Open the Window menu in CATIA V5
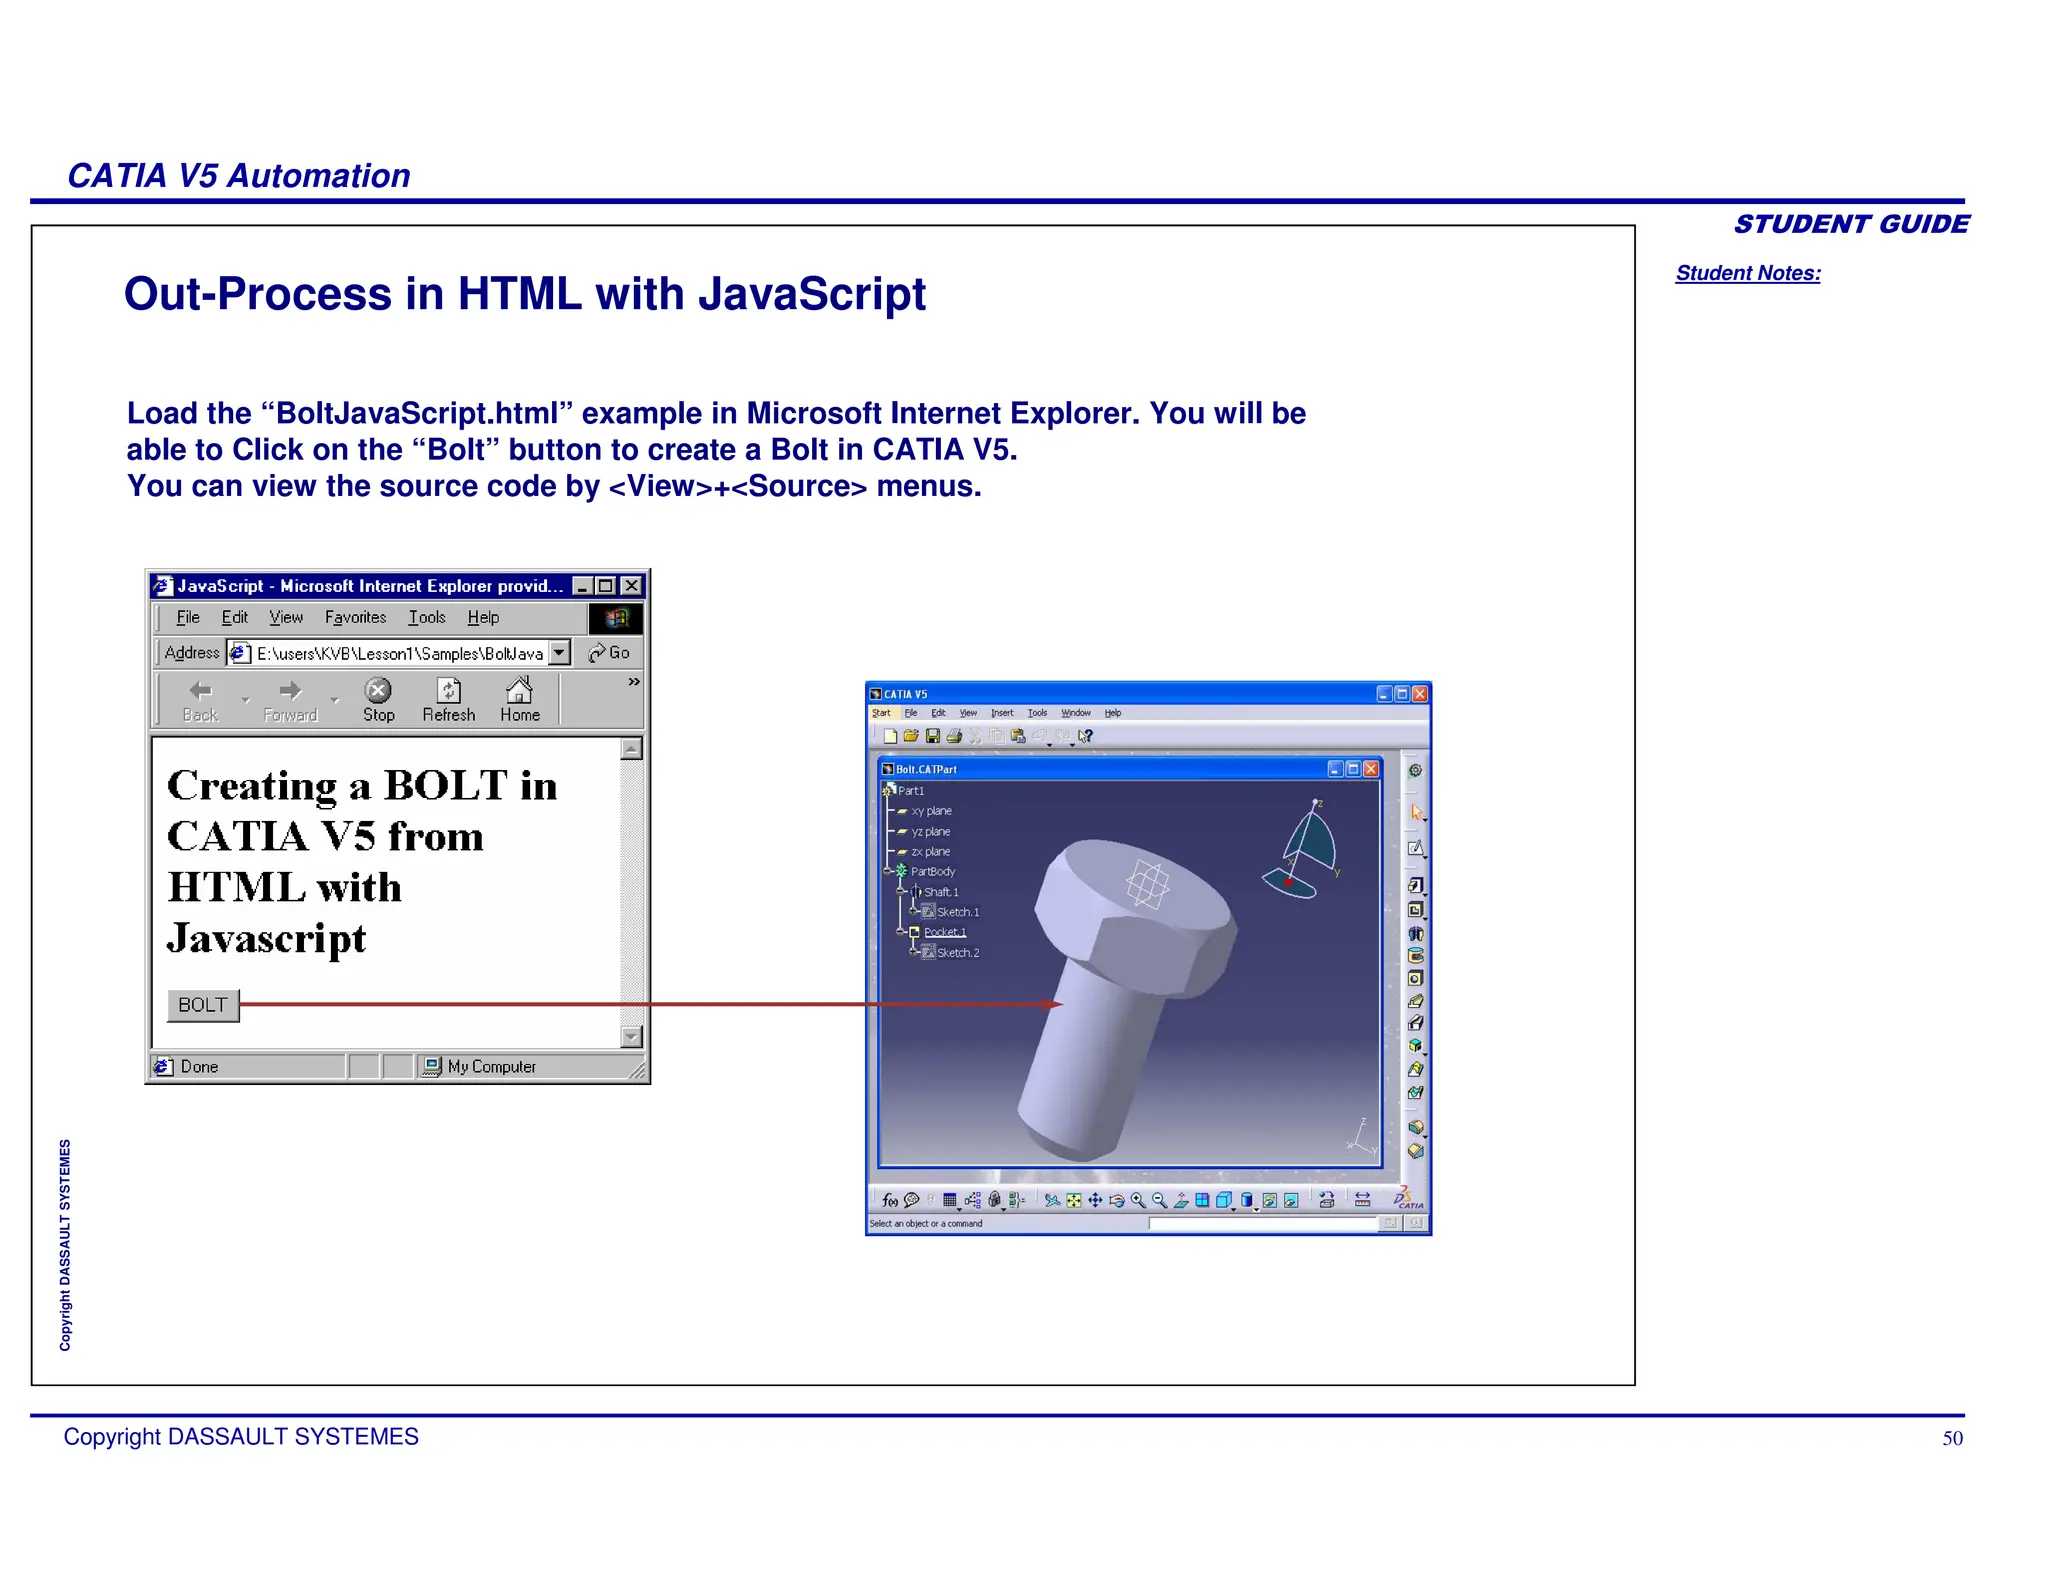 coord(1076,713)
